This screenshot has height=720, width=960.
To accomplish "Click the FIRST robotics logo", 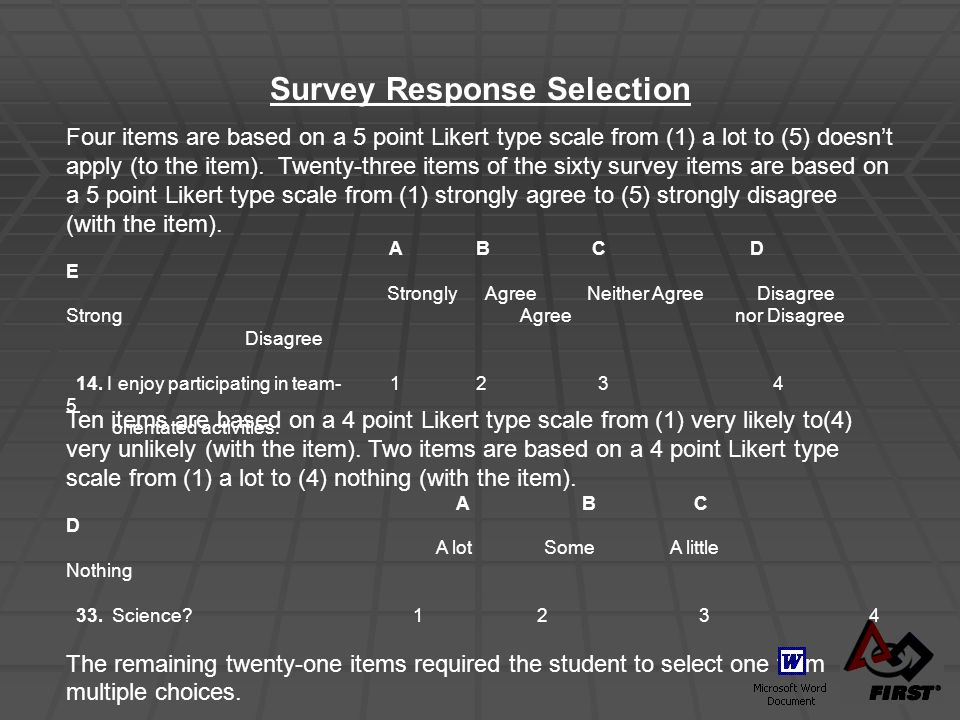I will pos(893,663).
